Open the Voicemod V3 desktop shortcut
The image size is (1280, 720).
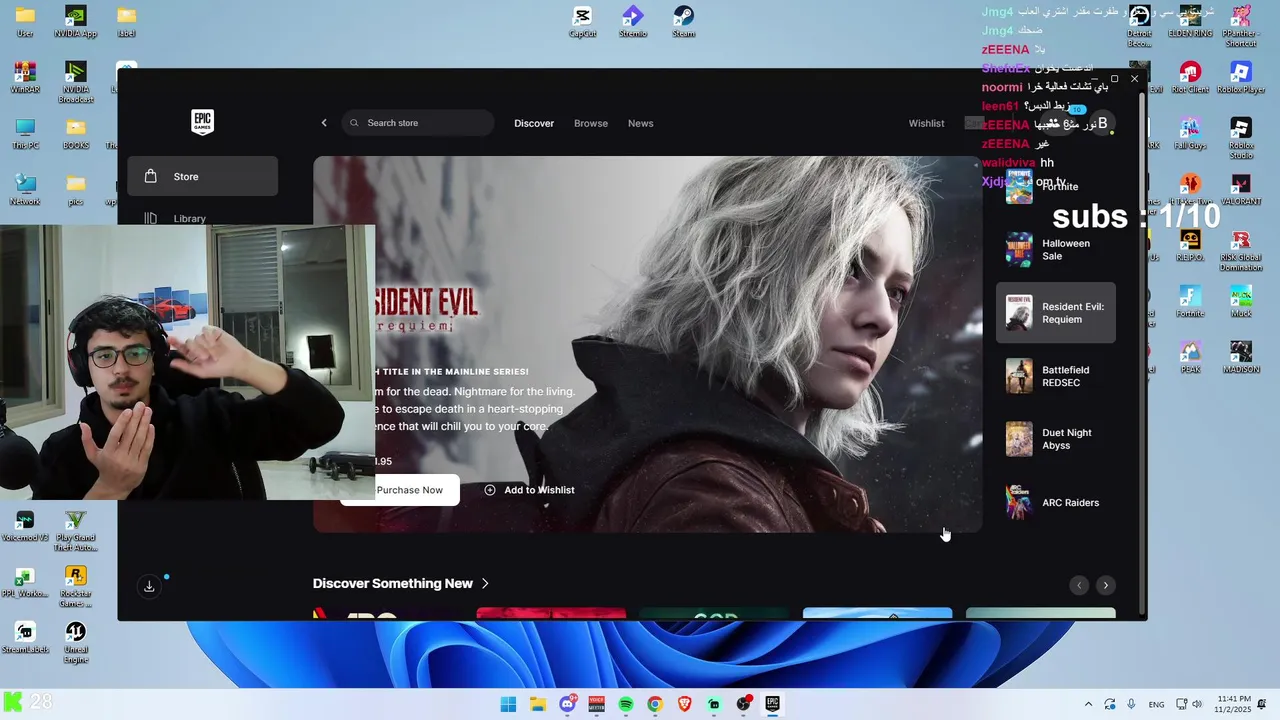(25, 526)
